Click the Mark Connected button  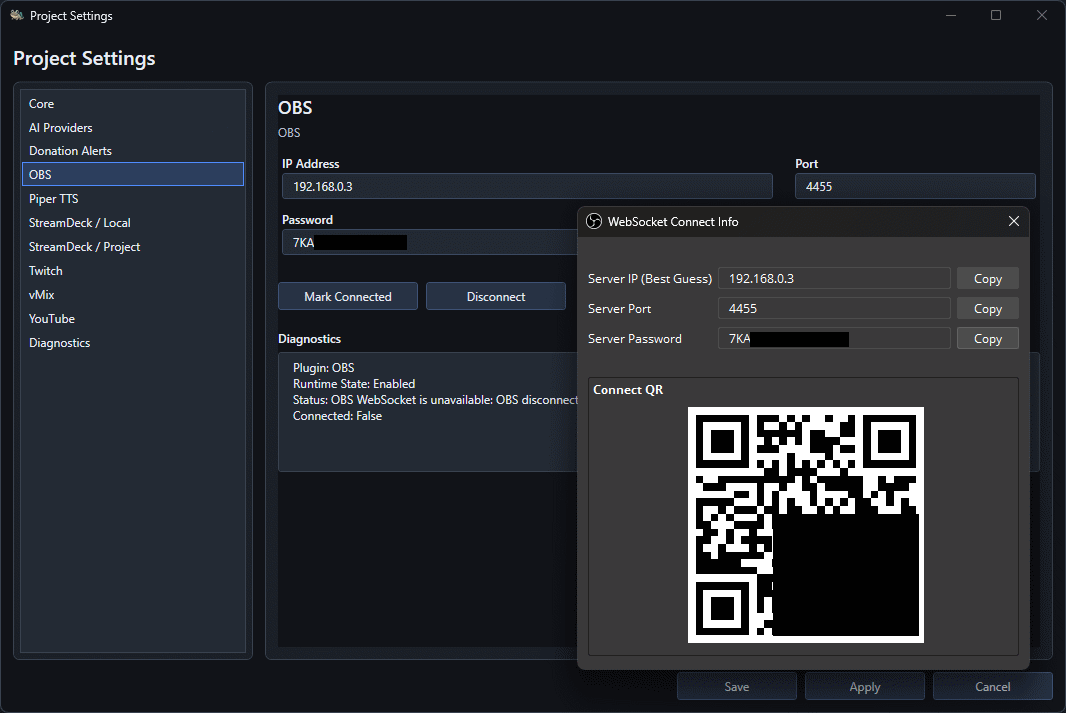348,296
